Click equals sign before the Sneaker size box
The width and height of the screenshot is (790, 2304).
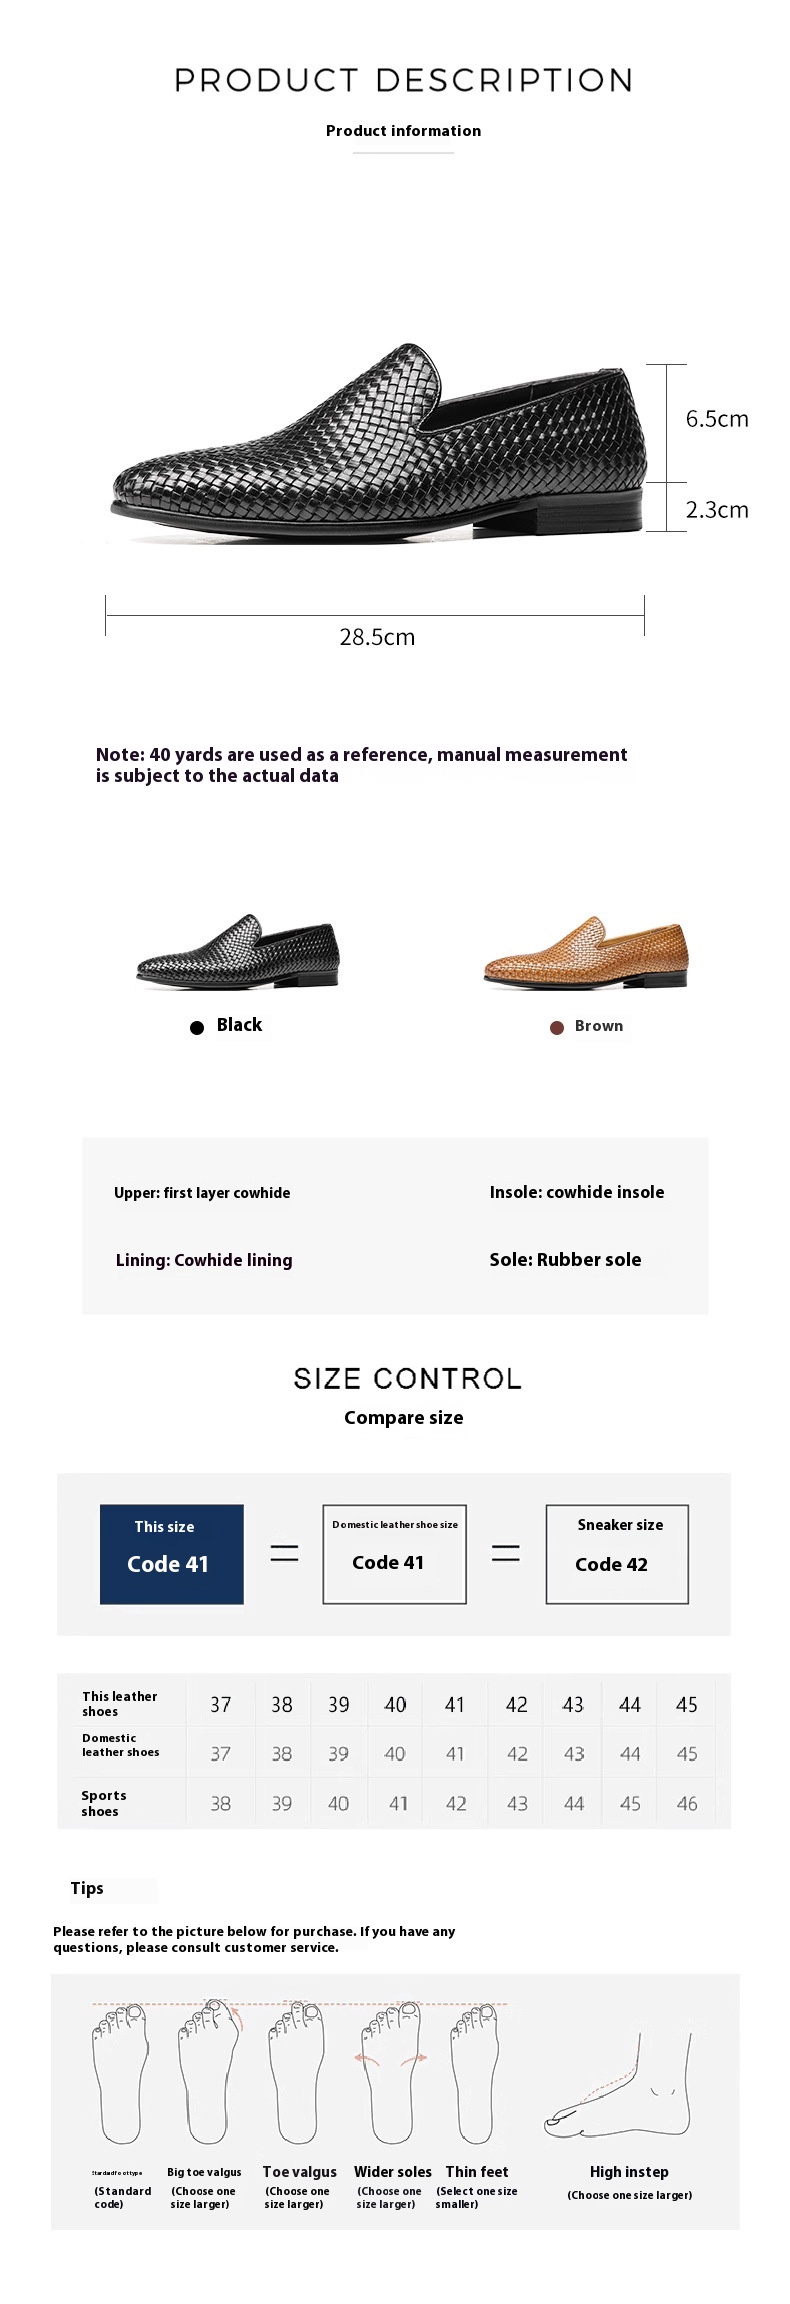click(x=506, y=1553)
